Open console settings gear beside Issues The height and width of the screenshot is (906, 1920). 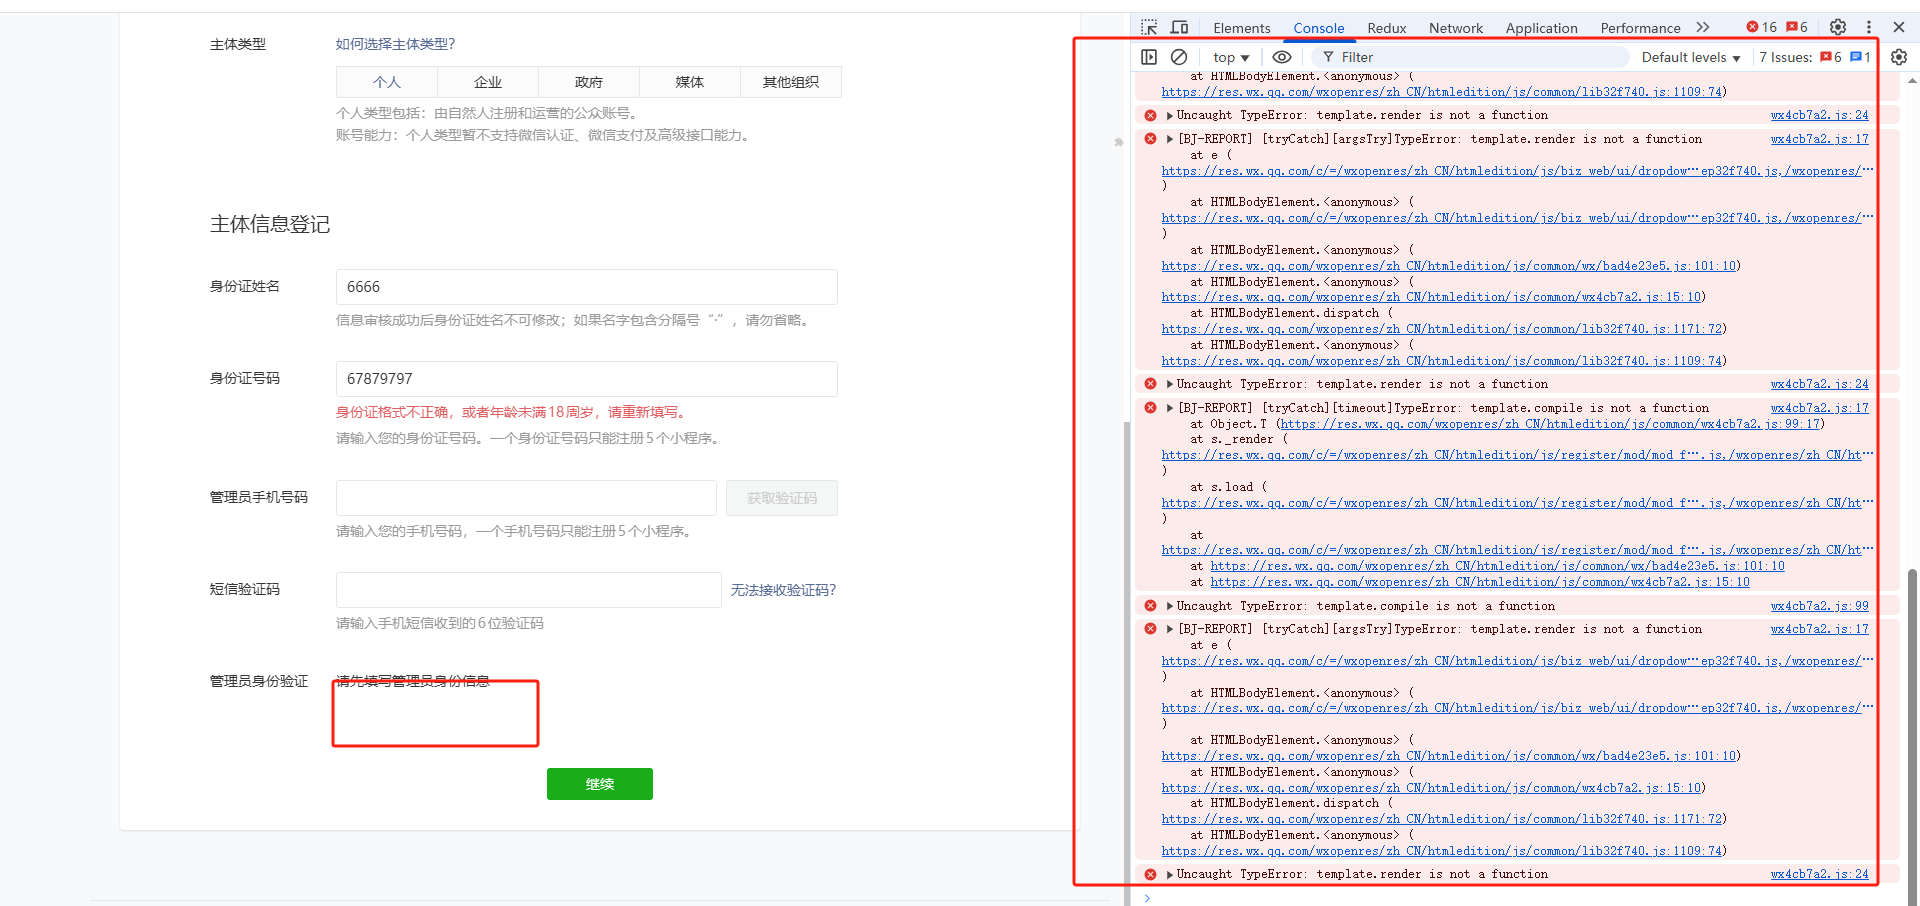click(x=1899, y=57)
